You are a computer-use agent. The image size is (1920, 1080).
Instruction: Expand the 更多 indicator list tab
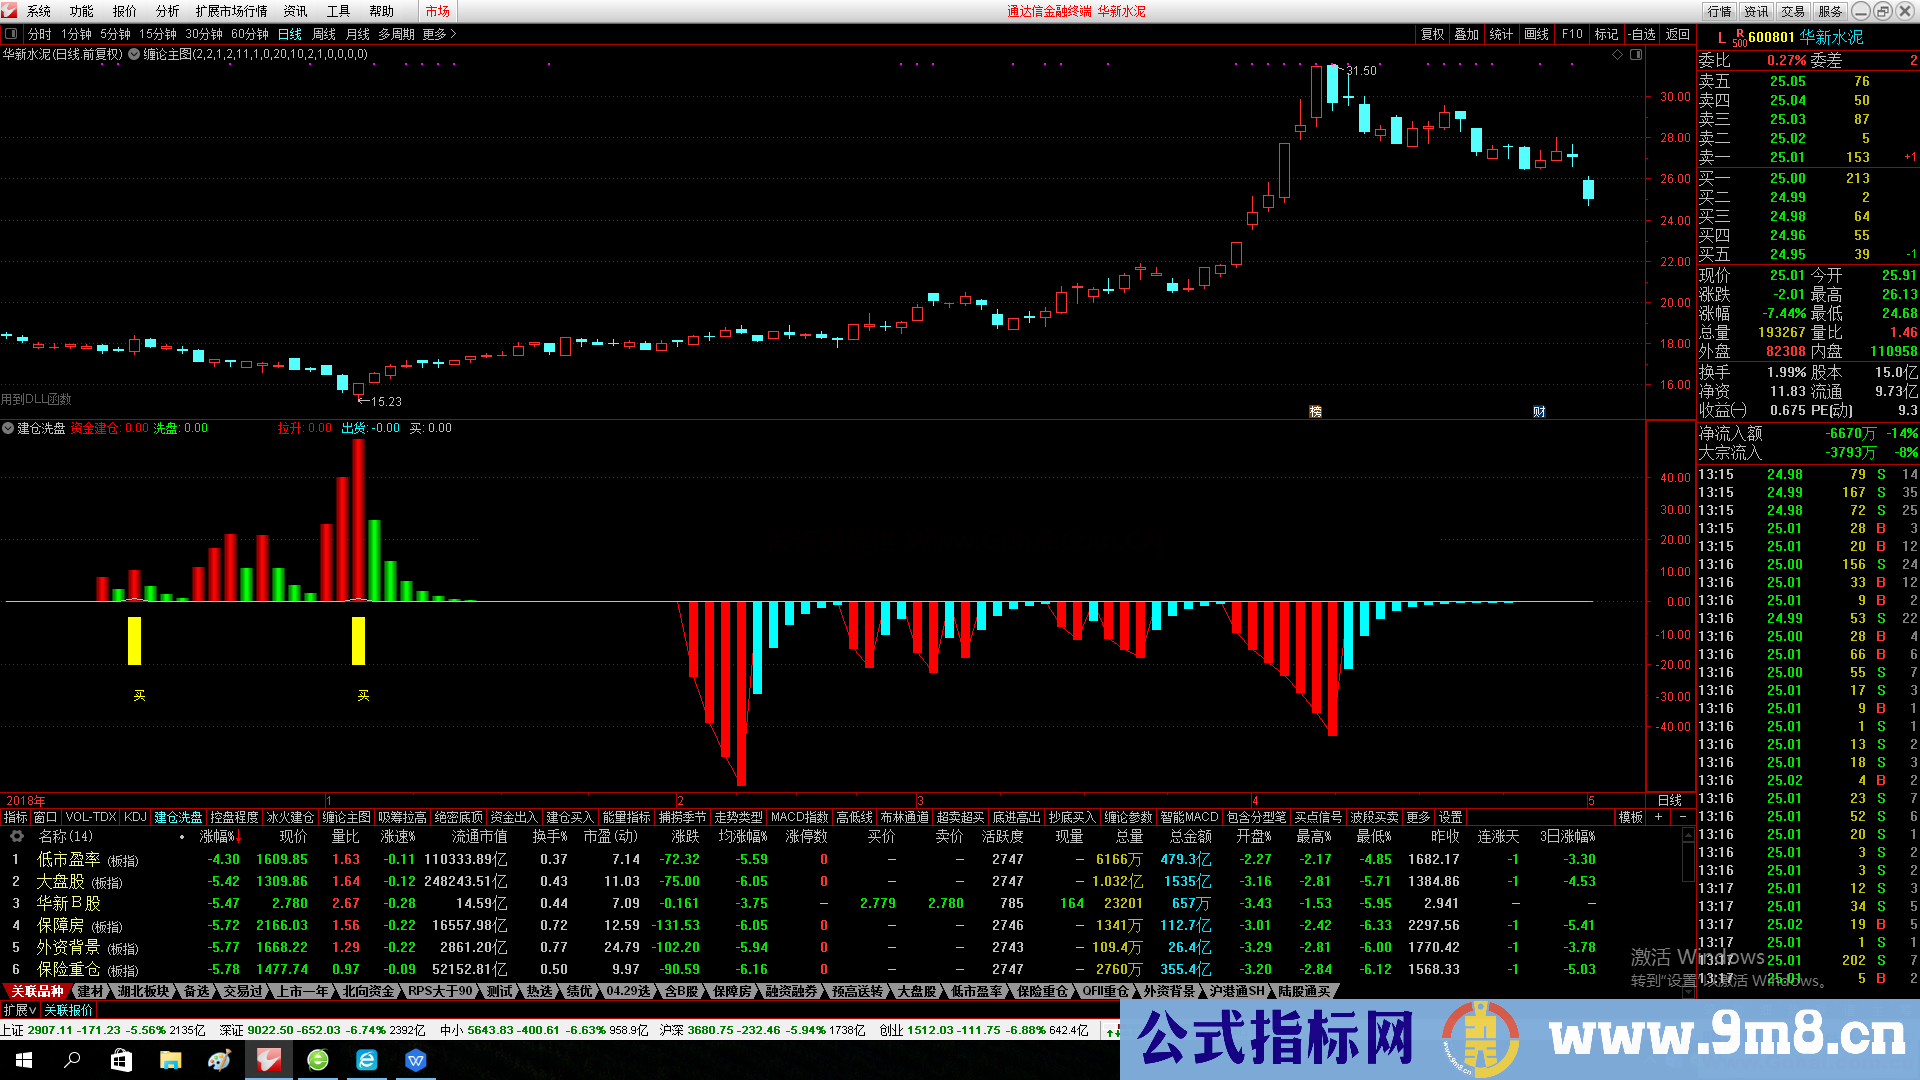pos(1418,817)
